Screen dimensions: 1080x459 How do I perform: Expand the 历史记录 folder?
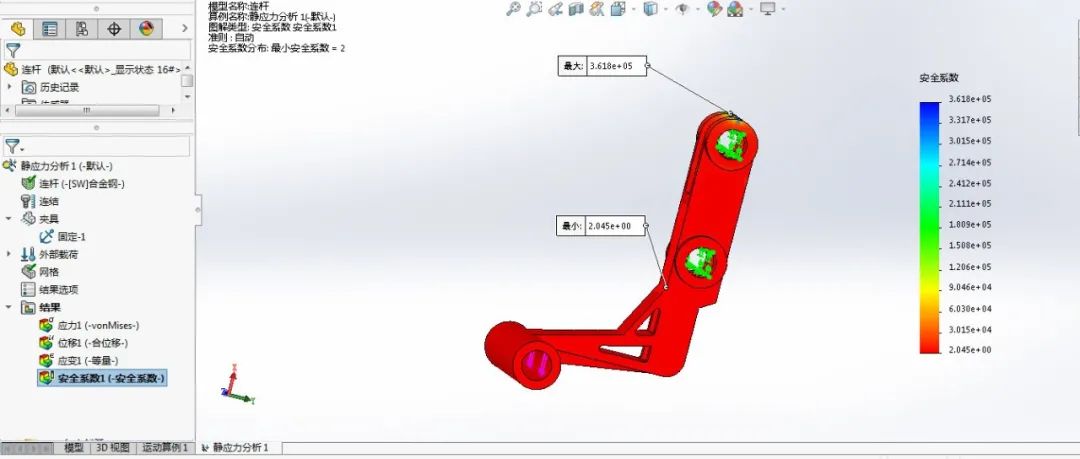(10, 87)
